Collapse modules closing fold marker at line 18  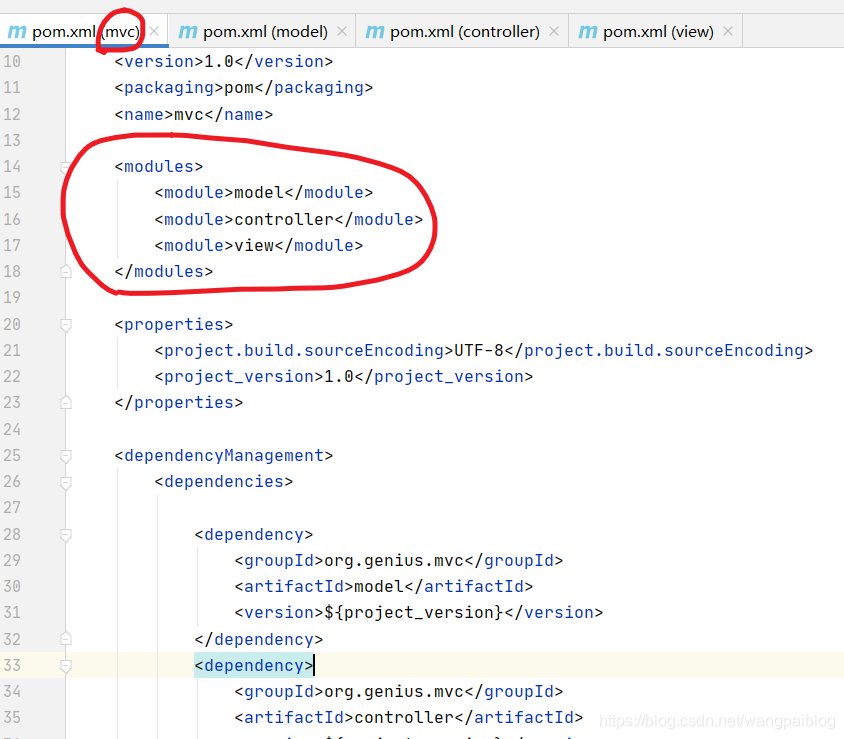[x=66, y=271]
